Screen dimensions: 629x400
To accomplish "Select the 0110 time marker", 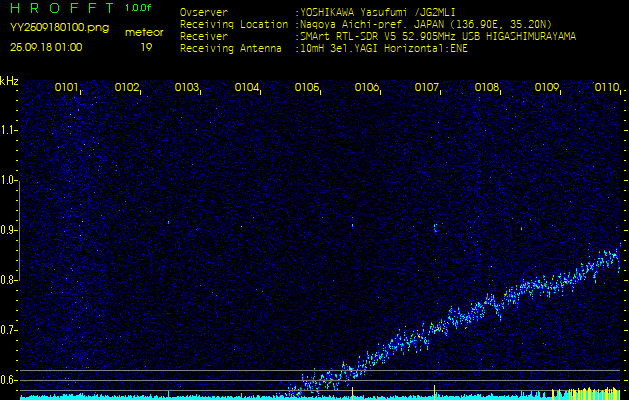I will tap(606, 88).
